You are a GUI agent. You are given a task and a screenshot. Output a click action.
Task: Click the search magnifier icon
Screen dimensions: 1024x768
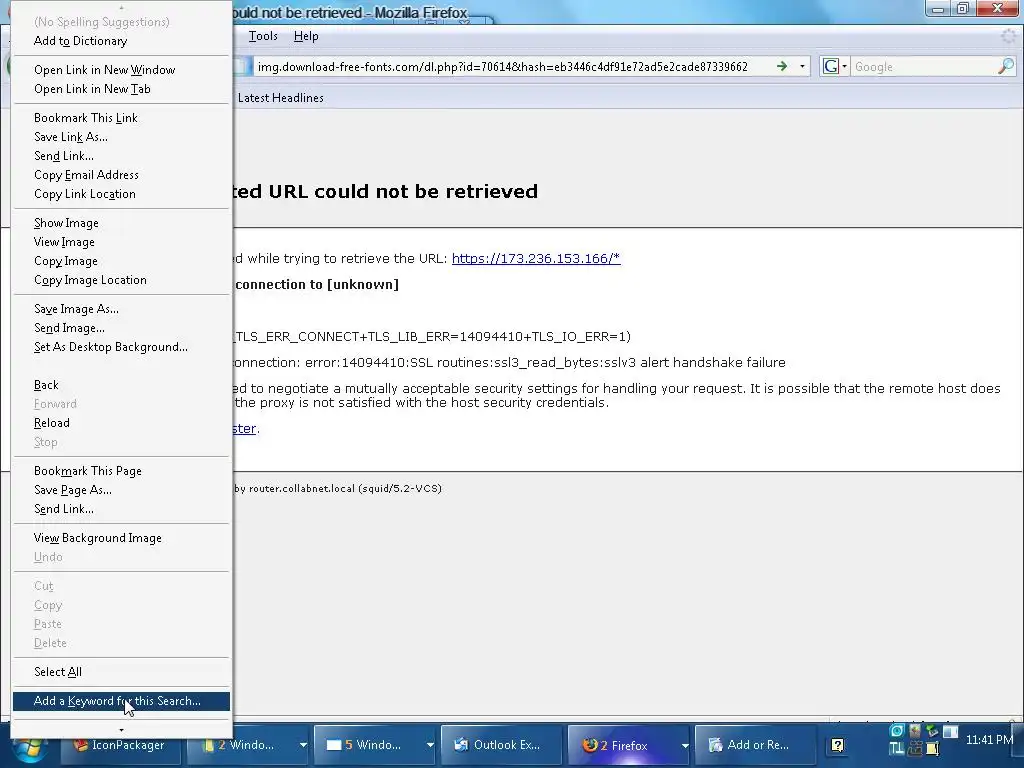tap(1006, 66)
